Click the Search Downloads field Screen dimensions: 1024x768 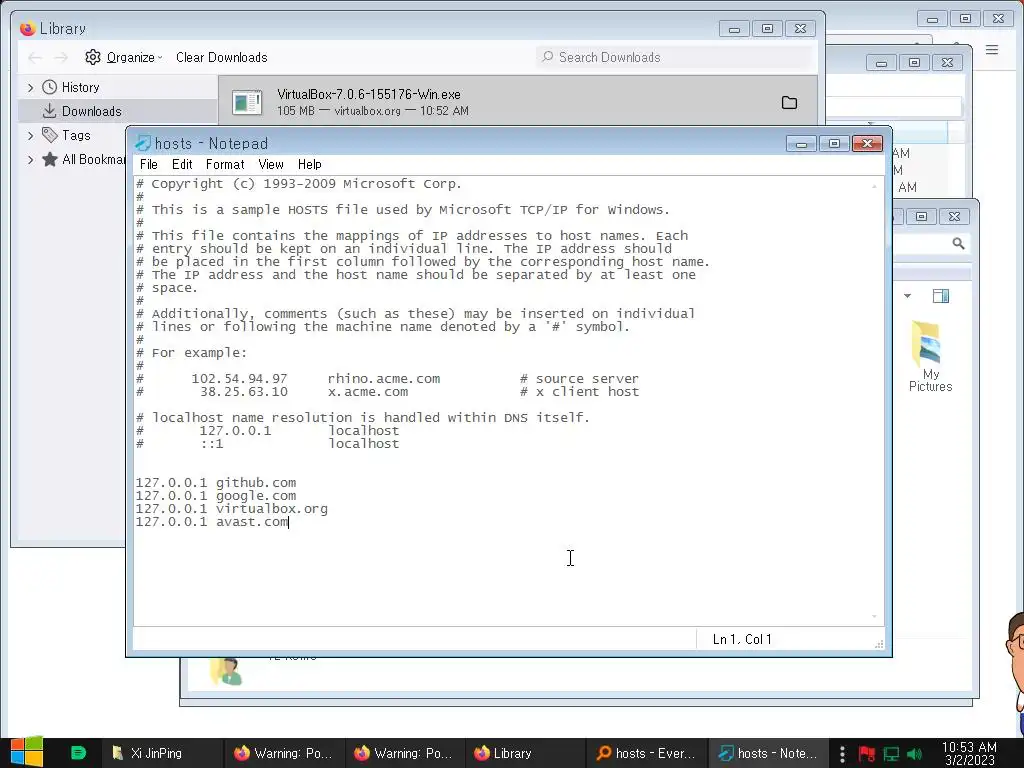click(675, 57)
